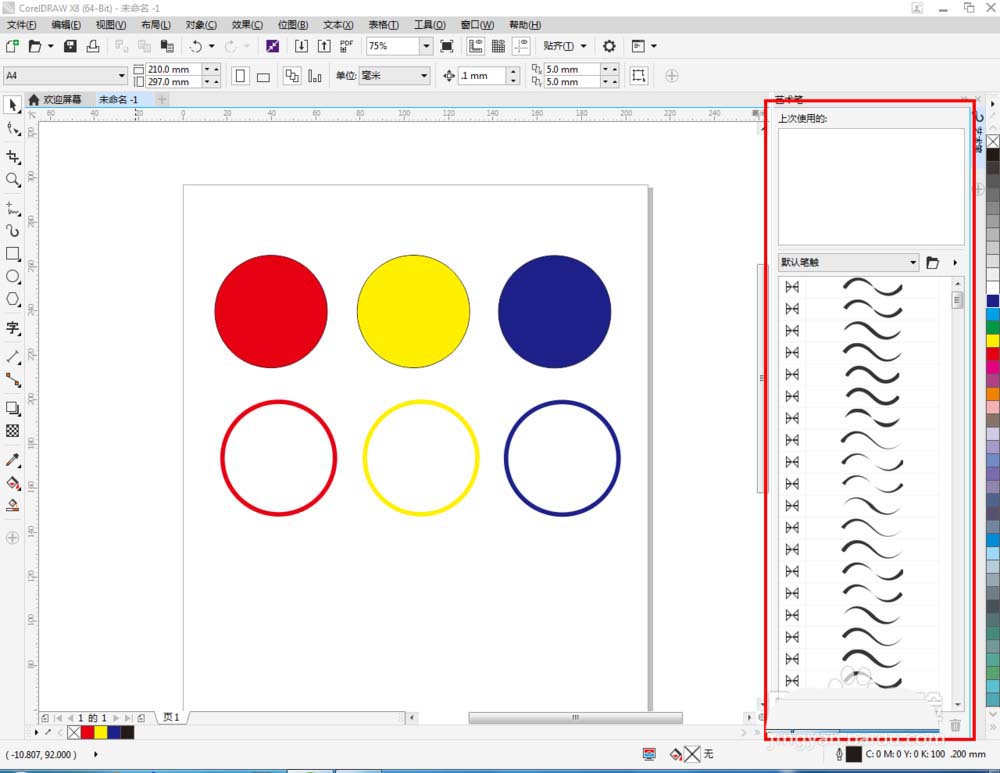This screenshot has height=773, width=1000.
Task: Open Options with the gear icon
Action: tap(609, 46)
